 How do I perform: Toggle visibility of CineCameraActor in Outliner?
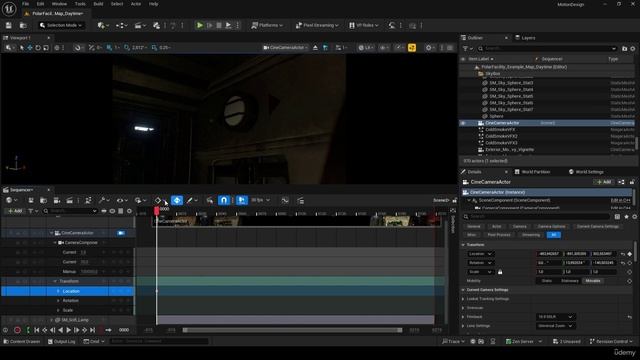point(463,123)
